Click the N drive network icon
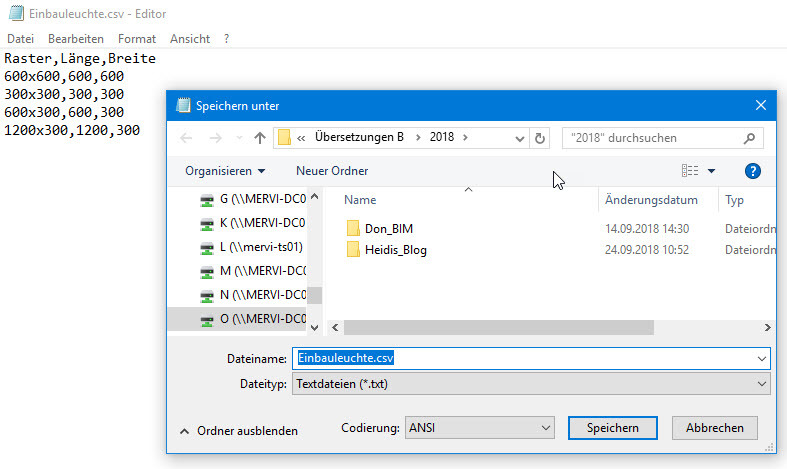 tap(207, 296)
